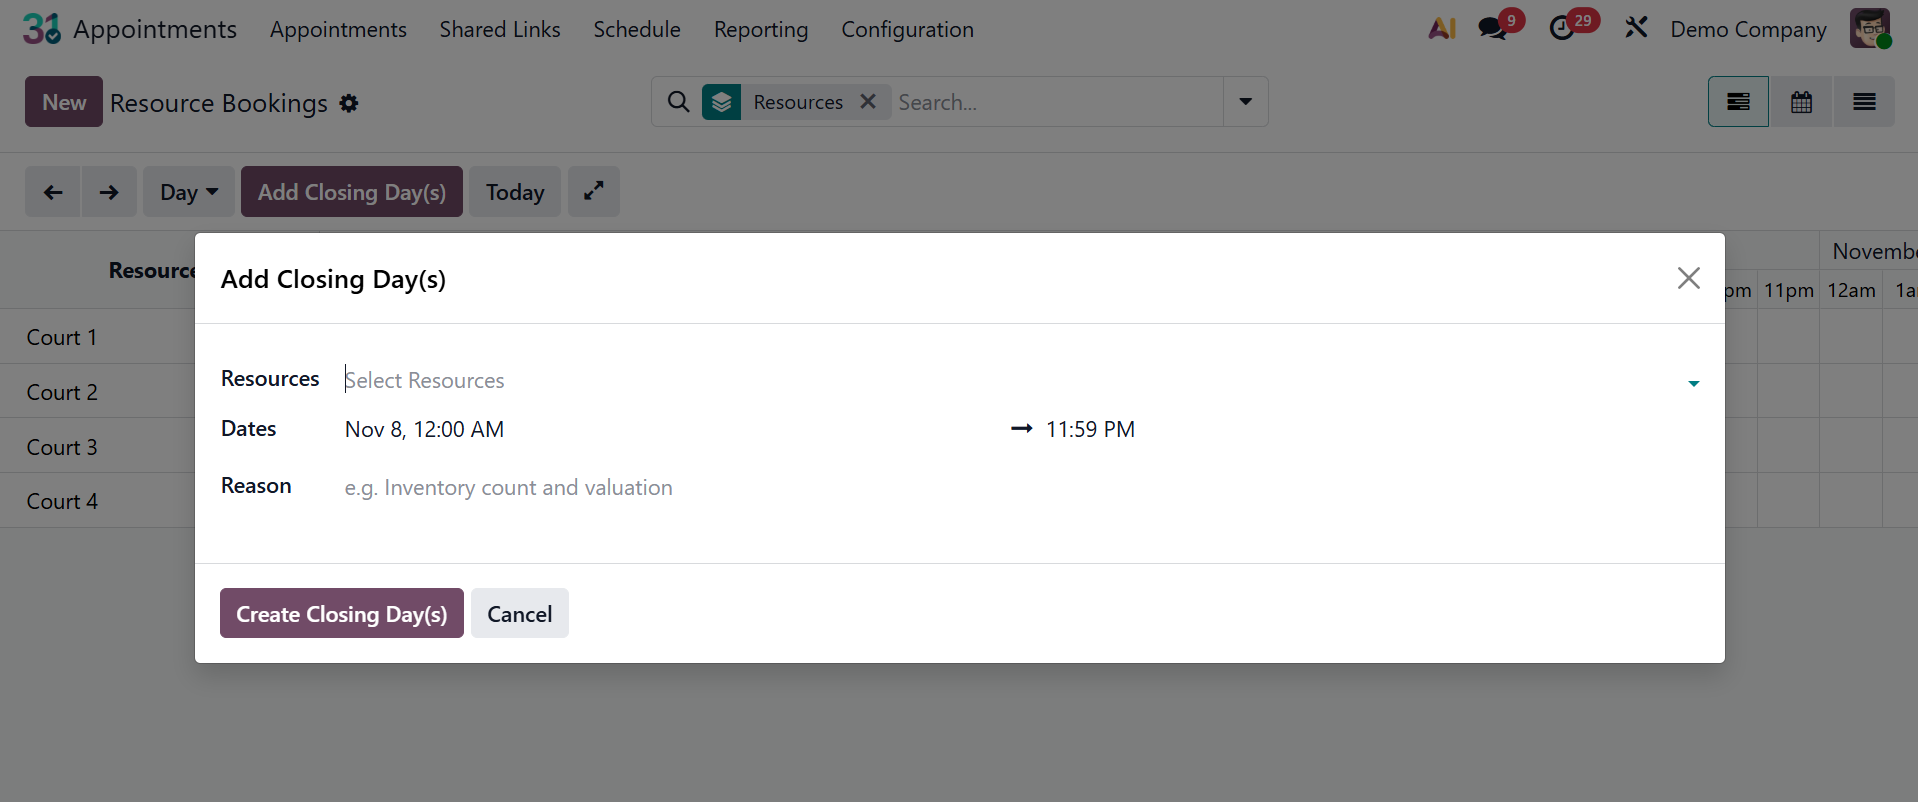1918x802 pixels.
Task: Expand the search options dropdown arrow
Action: (1246, 102)
